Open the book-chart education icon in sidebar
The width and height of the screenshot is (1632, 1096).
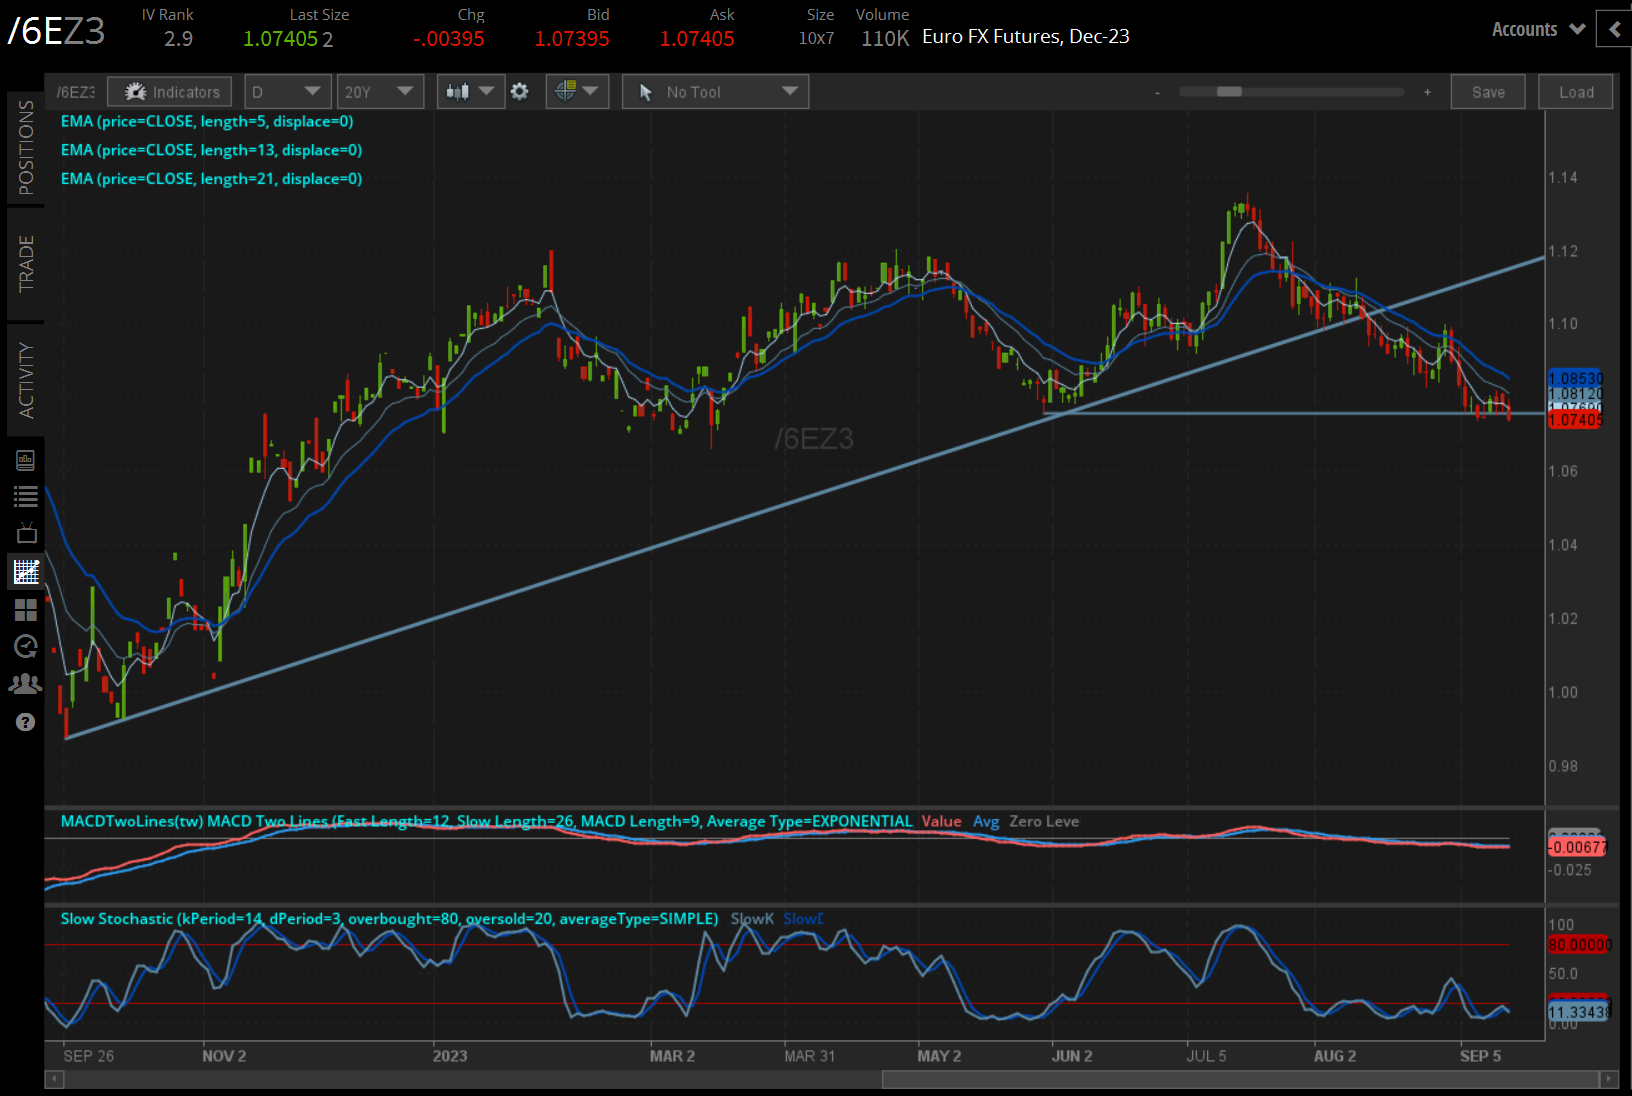click(x=26, y=460)
